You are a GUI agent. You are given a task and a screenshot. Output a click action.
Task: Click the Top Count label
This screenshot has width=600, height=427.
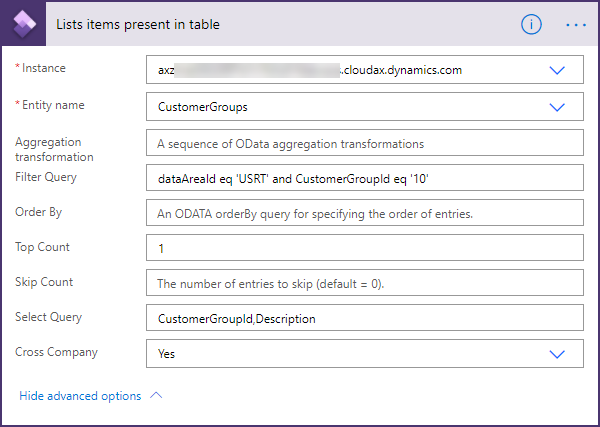point(42,247)
